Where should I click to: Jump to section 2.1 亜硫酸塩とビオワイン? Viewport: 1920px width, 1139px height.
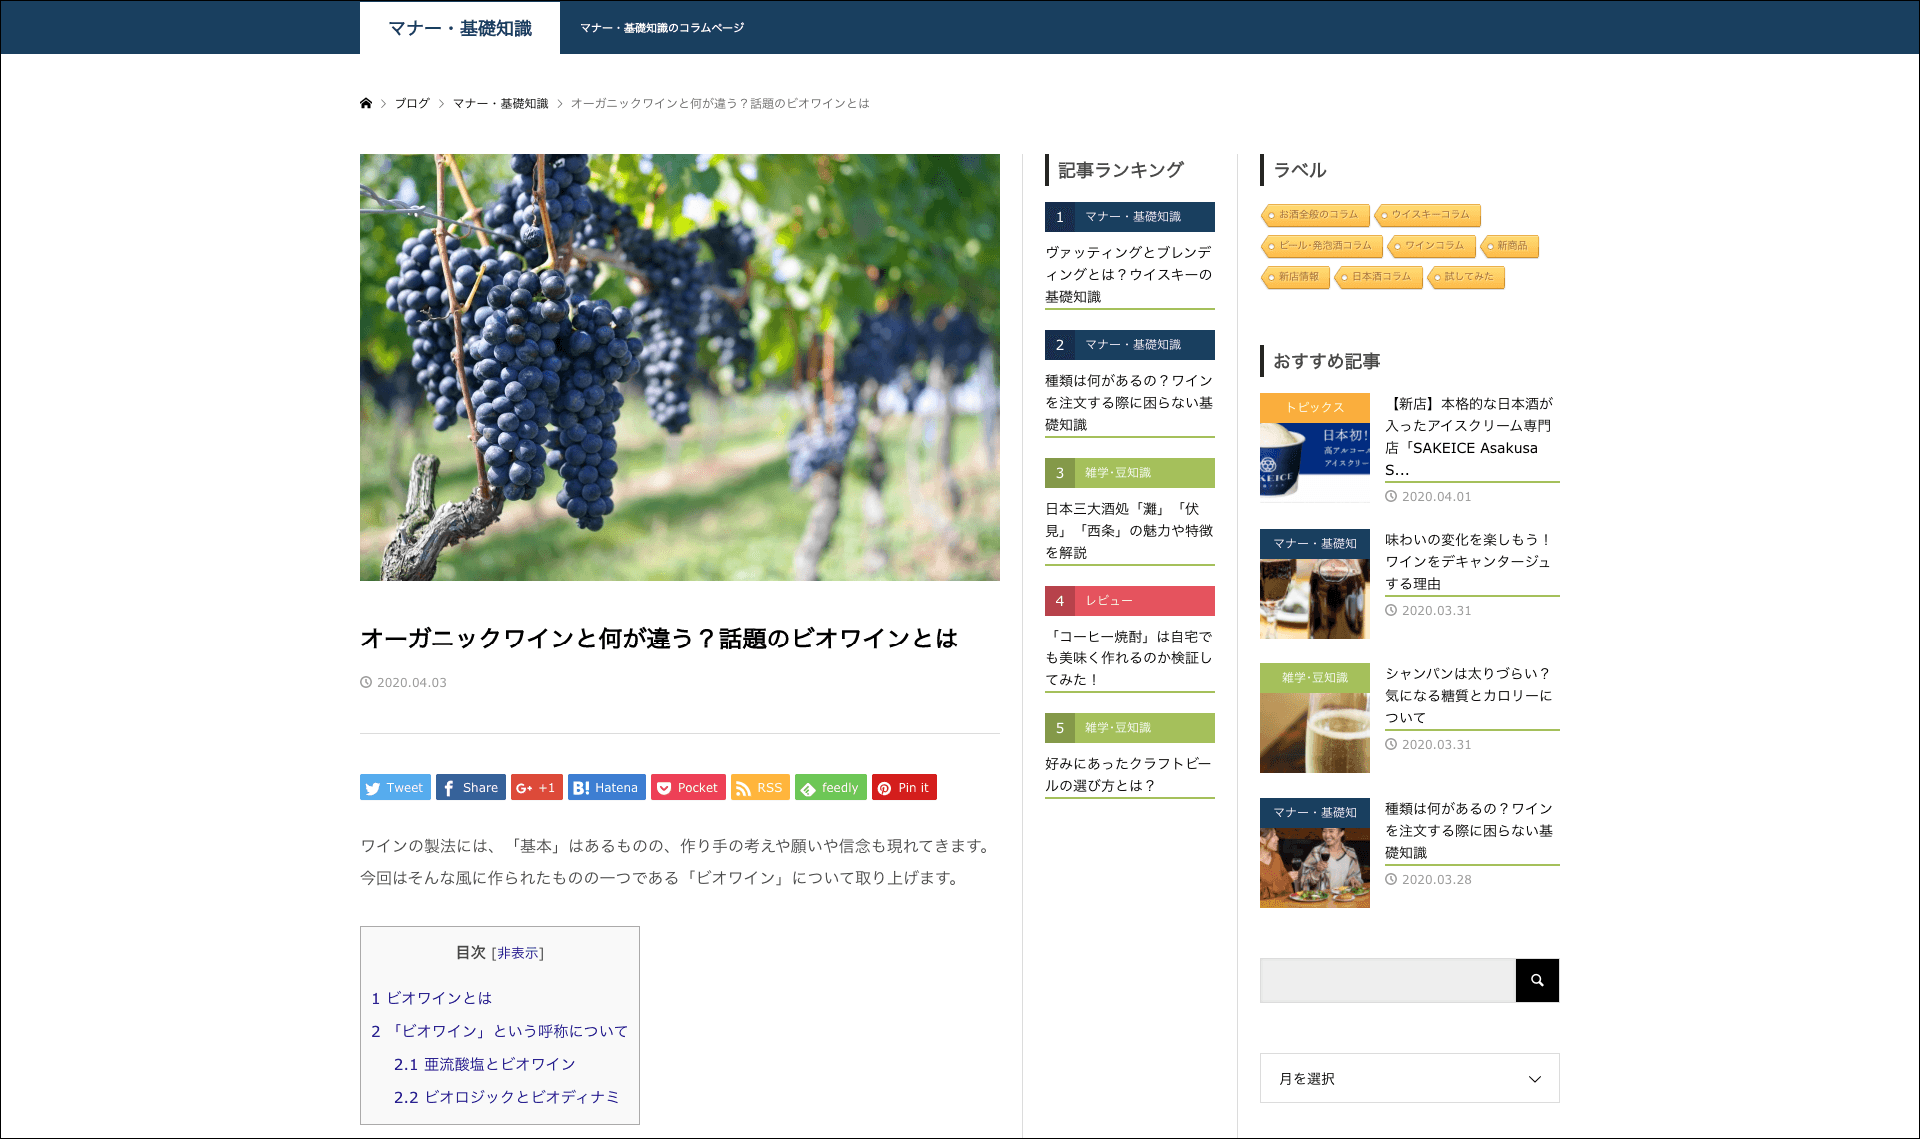484,1064
